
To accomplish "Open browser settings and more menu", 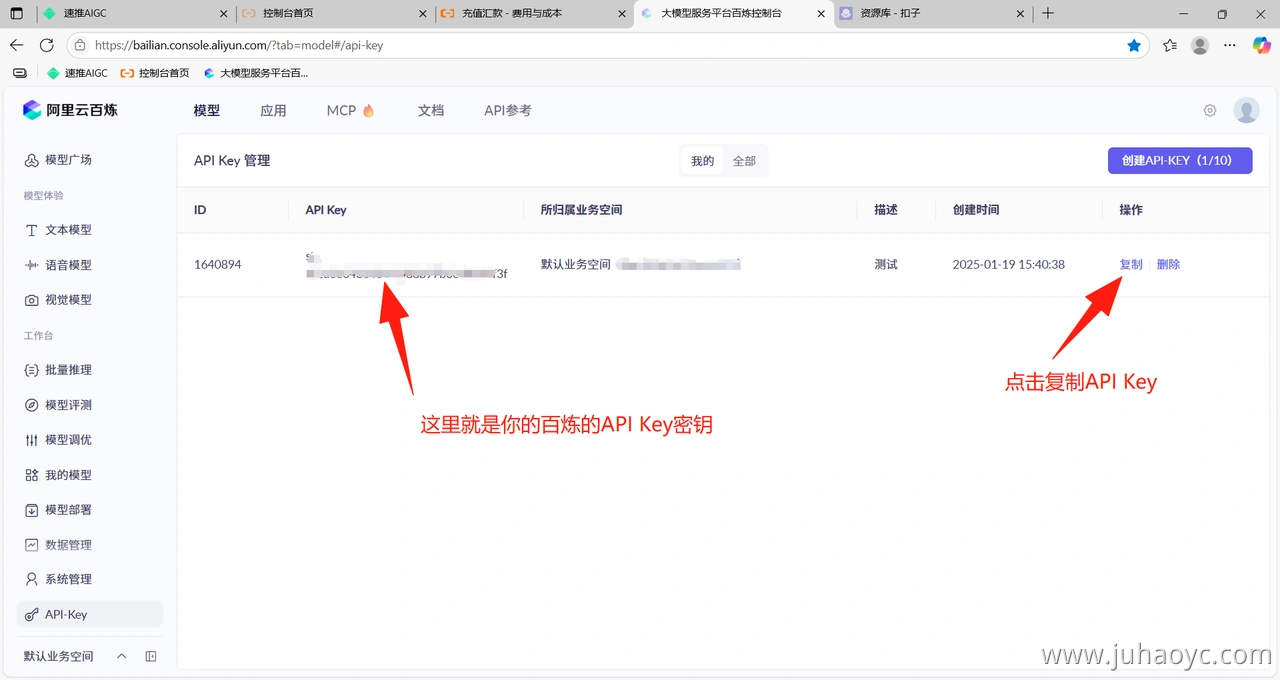I will point(1231,45).
